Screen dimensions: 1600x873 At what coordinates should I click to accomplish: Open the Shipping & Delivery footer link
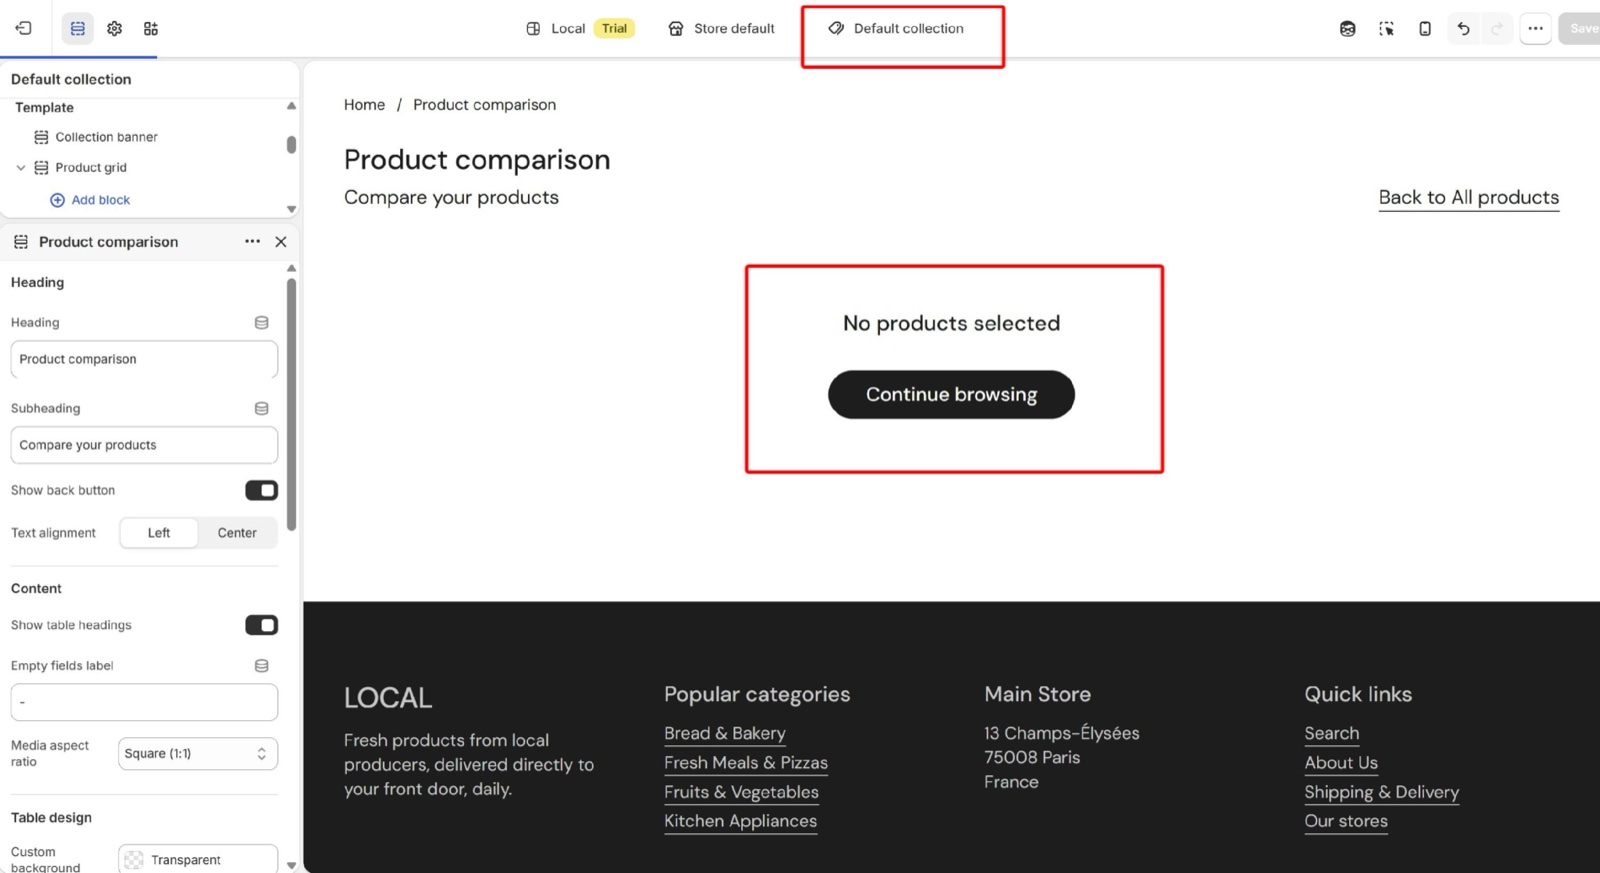coord(1381,793)
